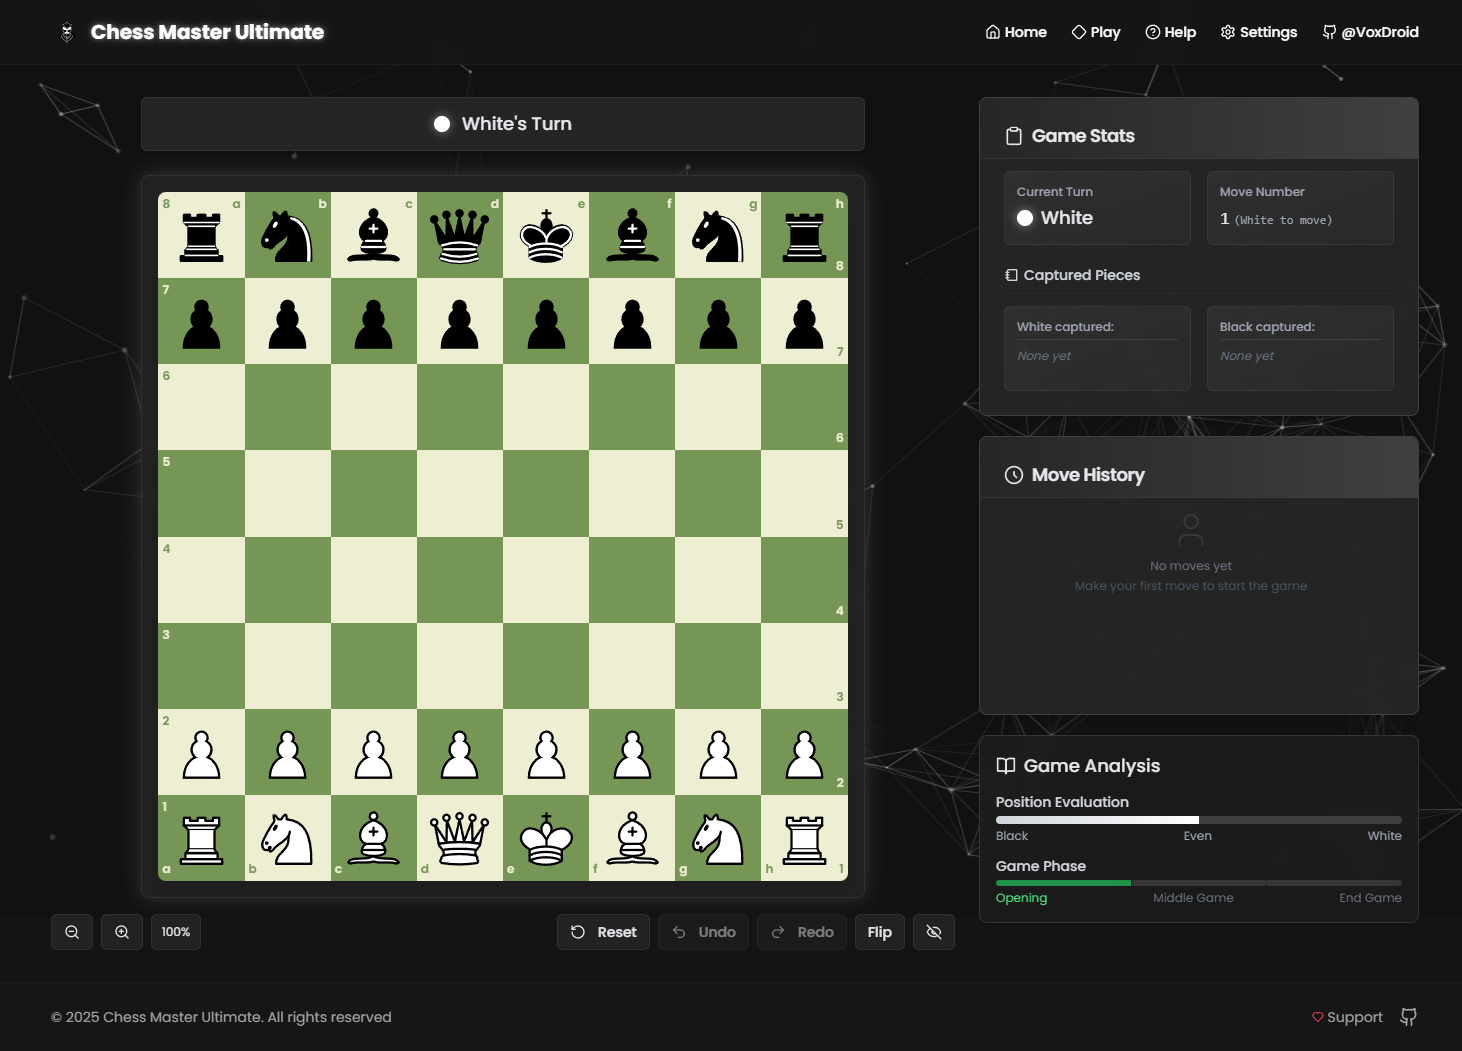Open the GitHub repository icon in the footer
The height and width of the screenshot is (1051, 1462).
pos(1408,1016)
